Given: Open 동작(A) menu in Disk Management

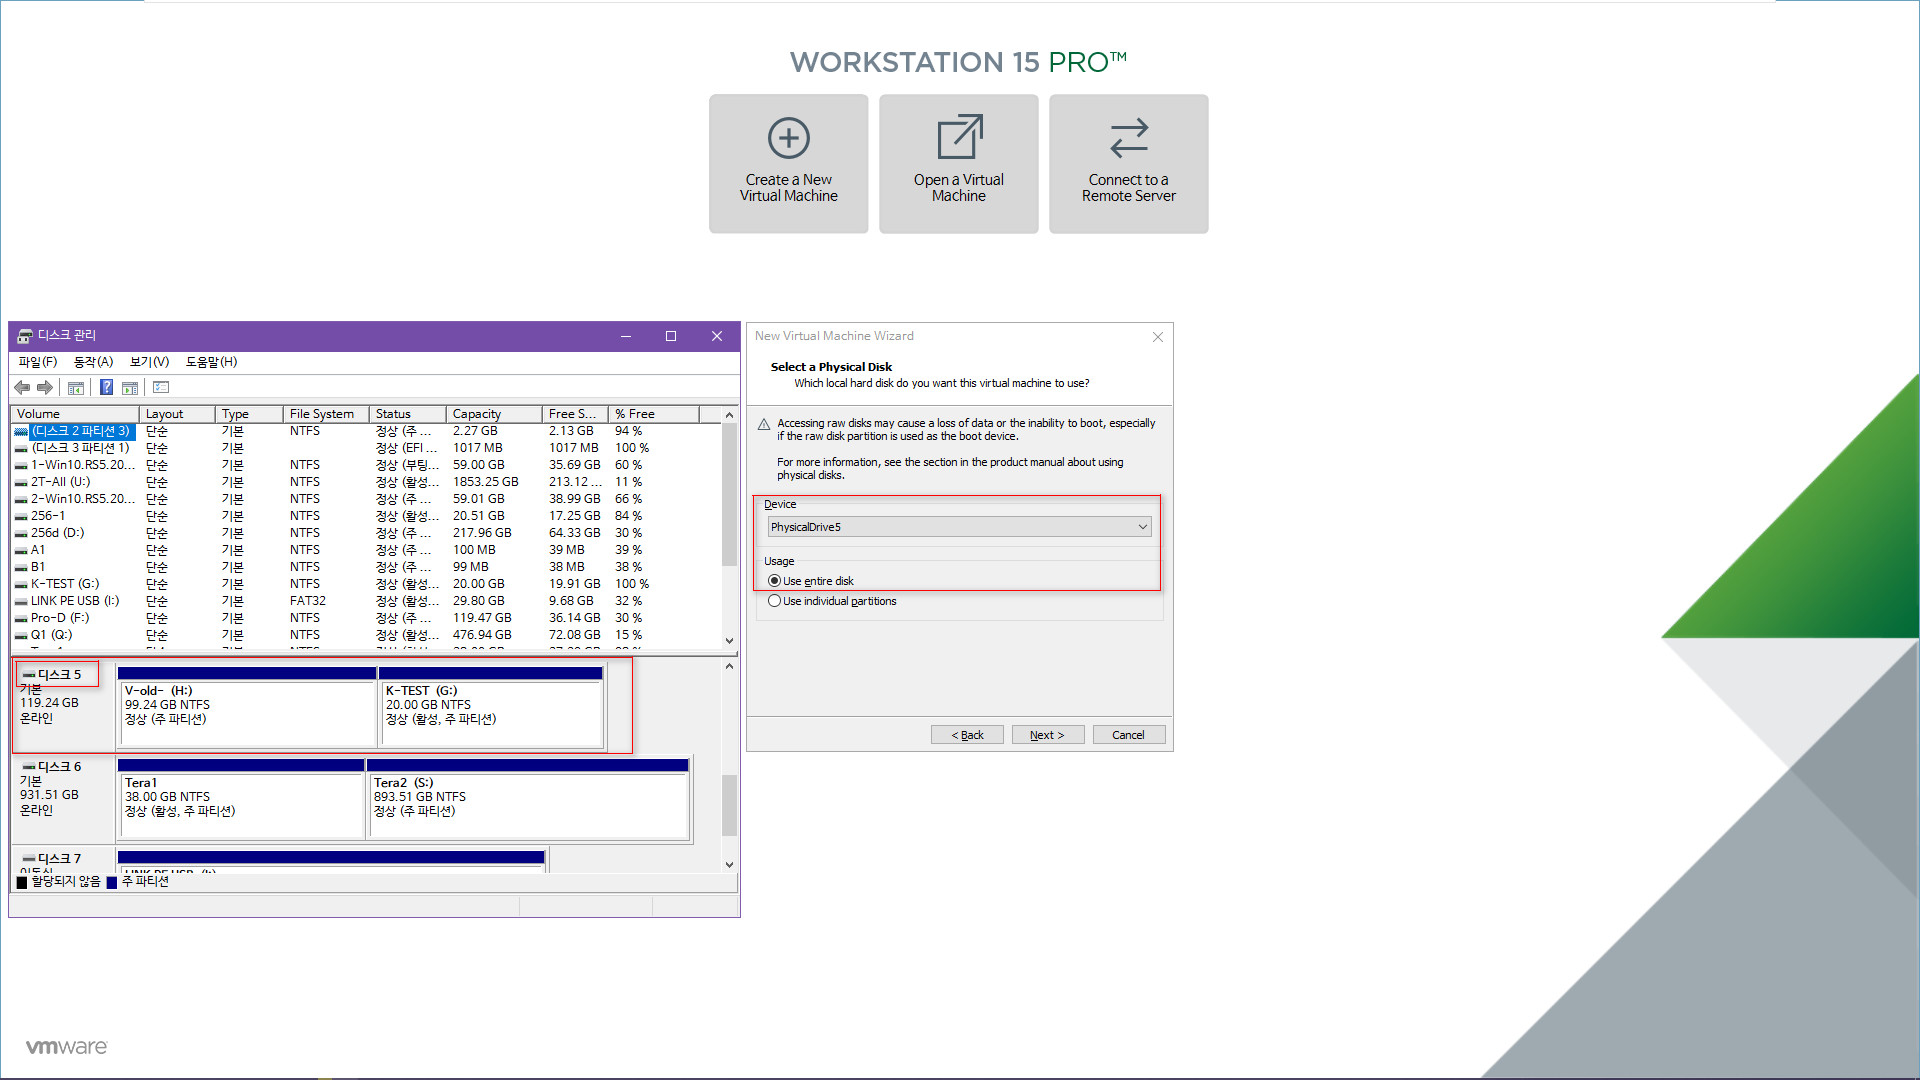Looking at the screenshot, I should coord(93,362).
